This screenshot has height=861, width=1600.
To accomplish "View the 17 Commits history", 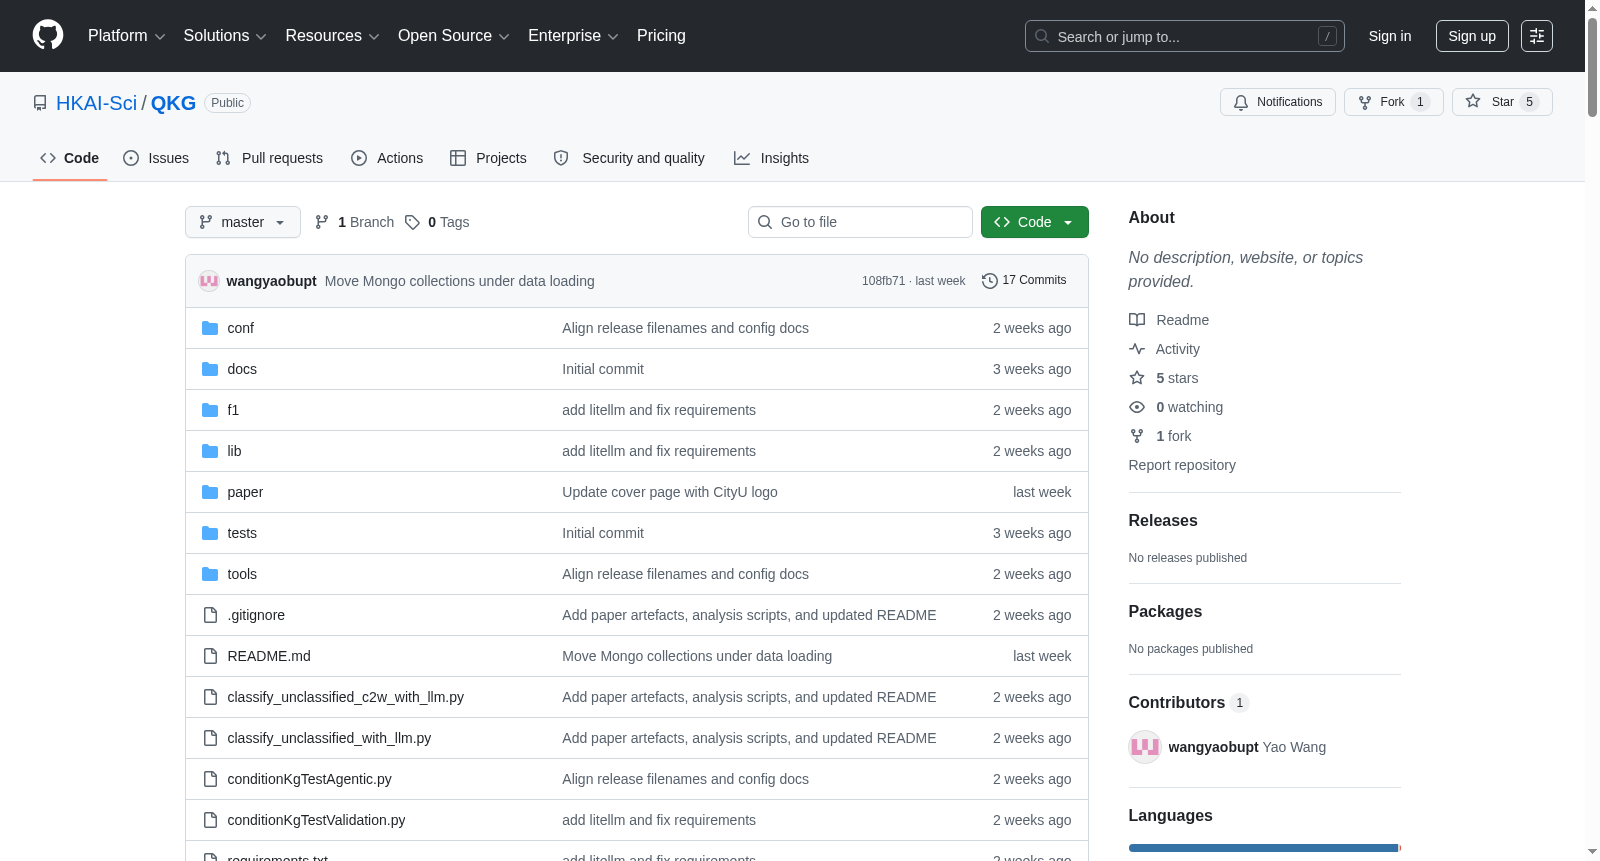I will pyautogui.click(x=1024, y=280).
